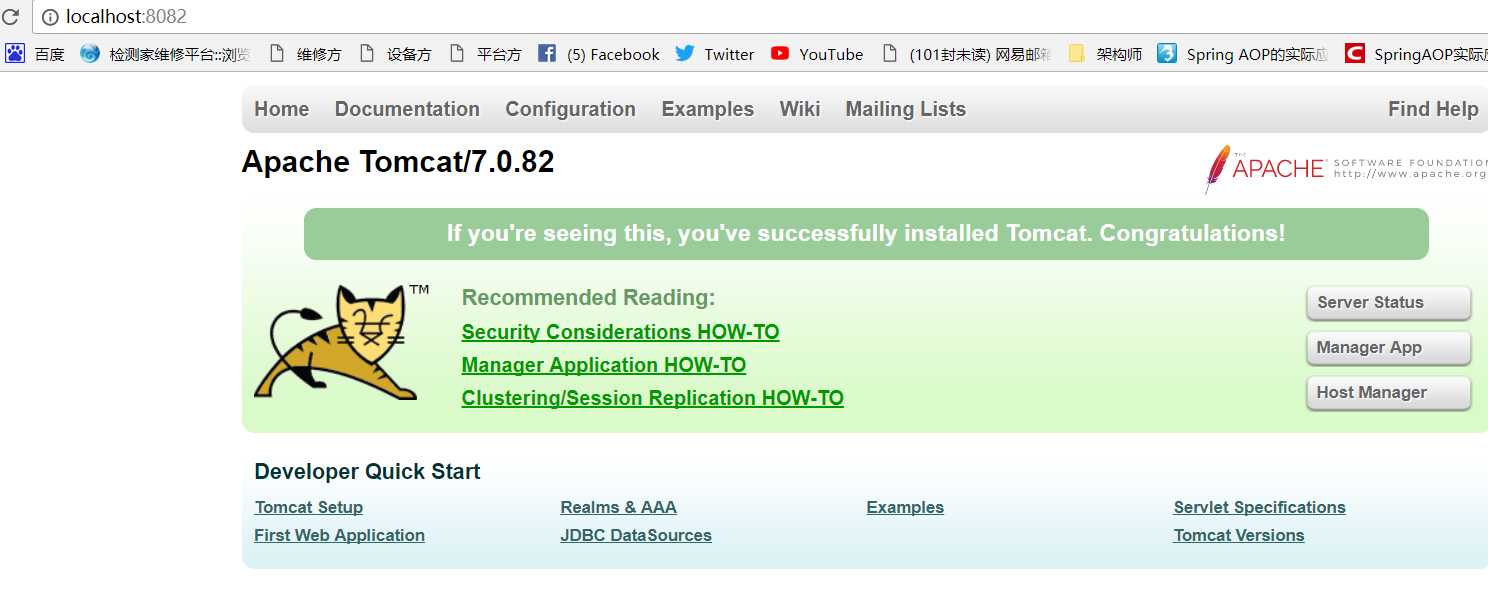Open the Tomcat Versions link
The image size is (1488, 589).
click(1239, 535)
